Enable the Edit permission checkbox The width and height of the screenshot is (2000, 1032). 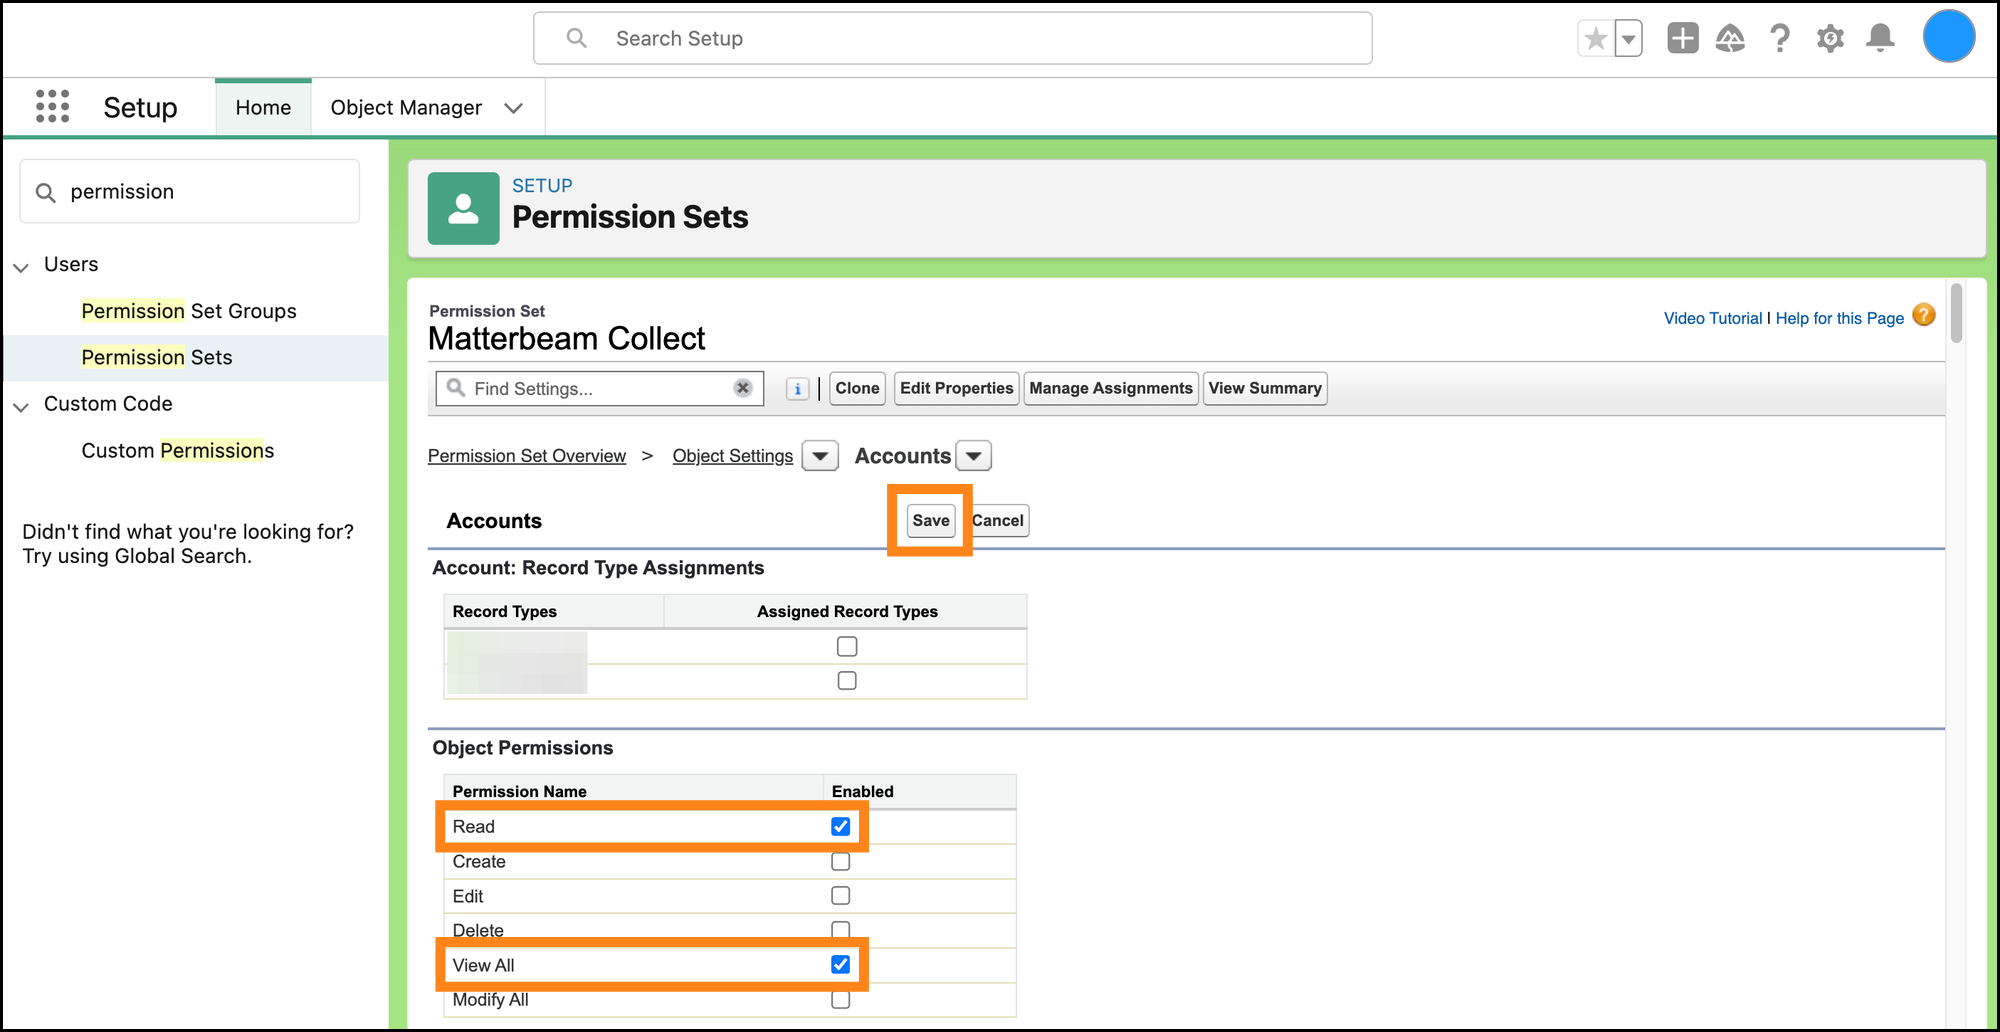pyautogui.click(x=840, y=896)
